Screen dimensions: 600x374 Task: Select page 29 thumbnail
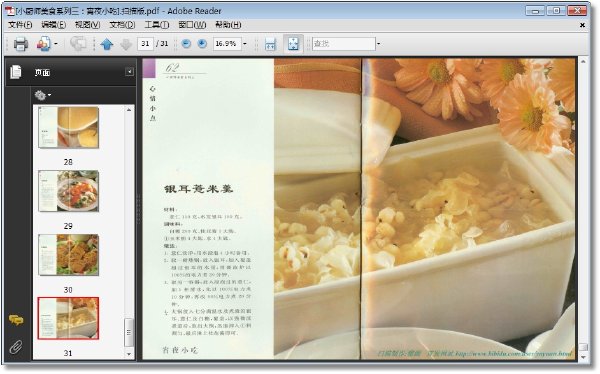click(x=68, y=191)
